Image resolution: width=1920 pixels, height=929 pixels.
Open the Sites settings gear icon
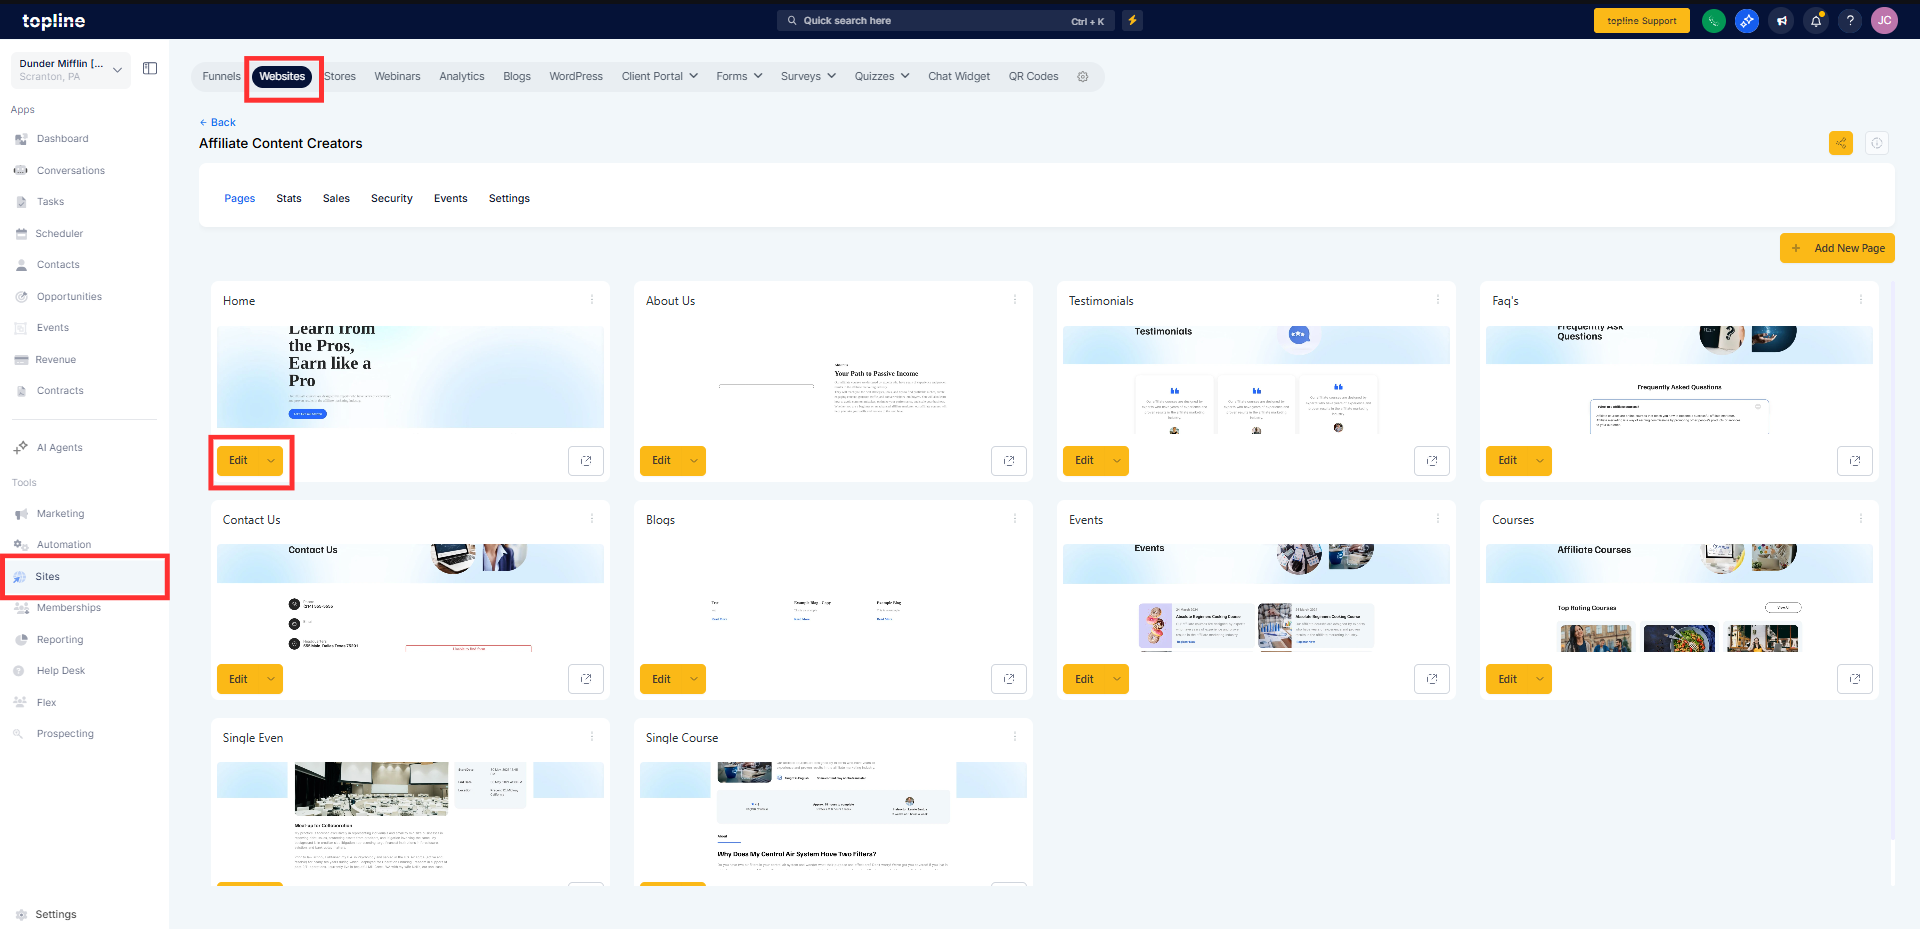pyautogui.click(x=1082, y=77)
